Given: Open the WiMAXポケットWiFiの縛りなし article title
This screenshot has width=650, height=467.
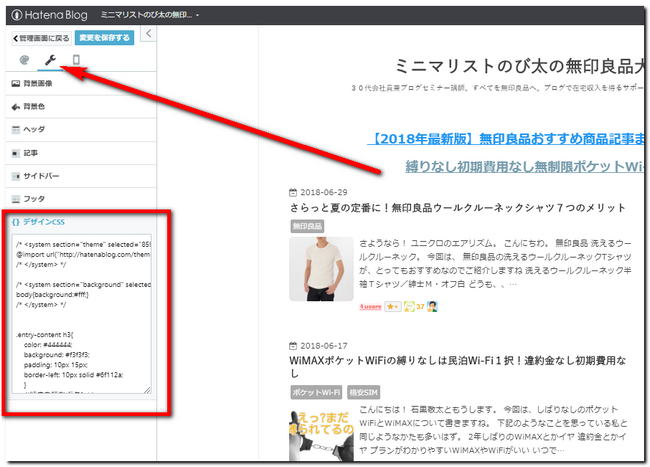Looking at the screenshot, I should tap(457, 367).
